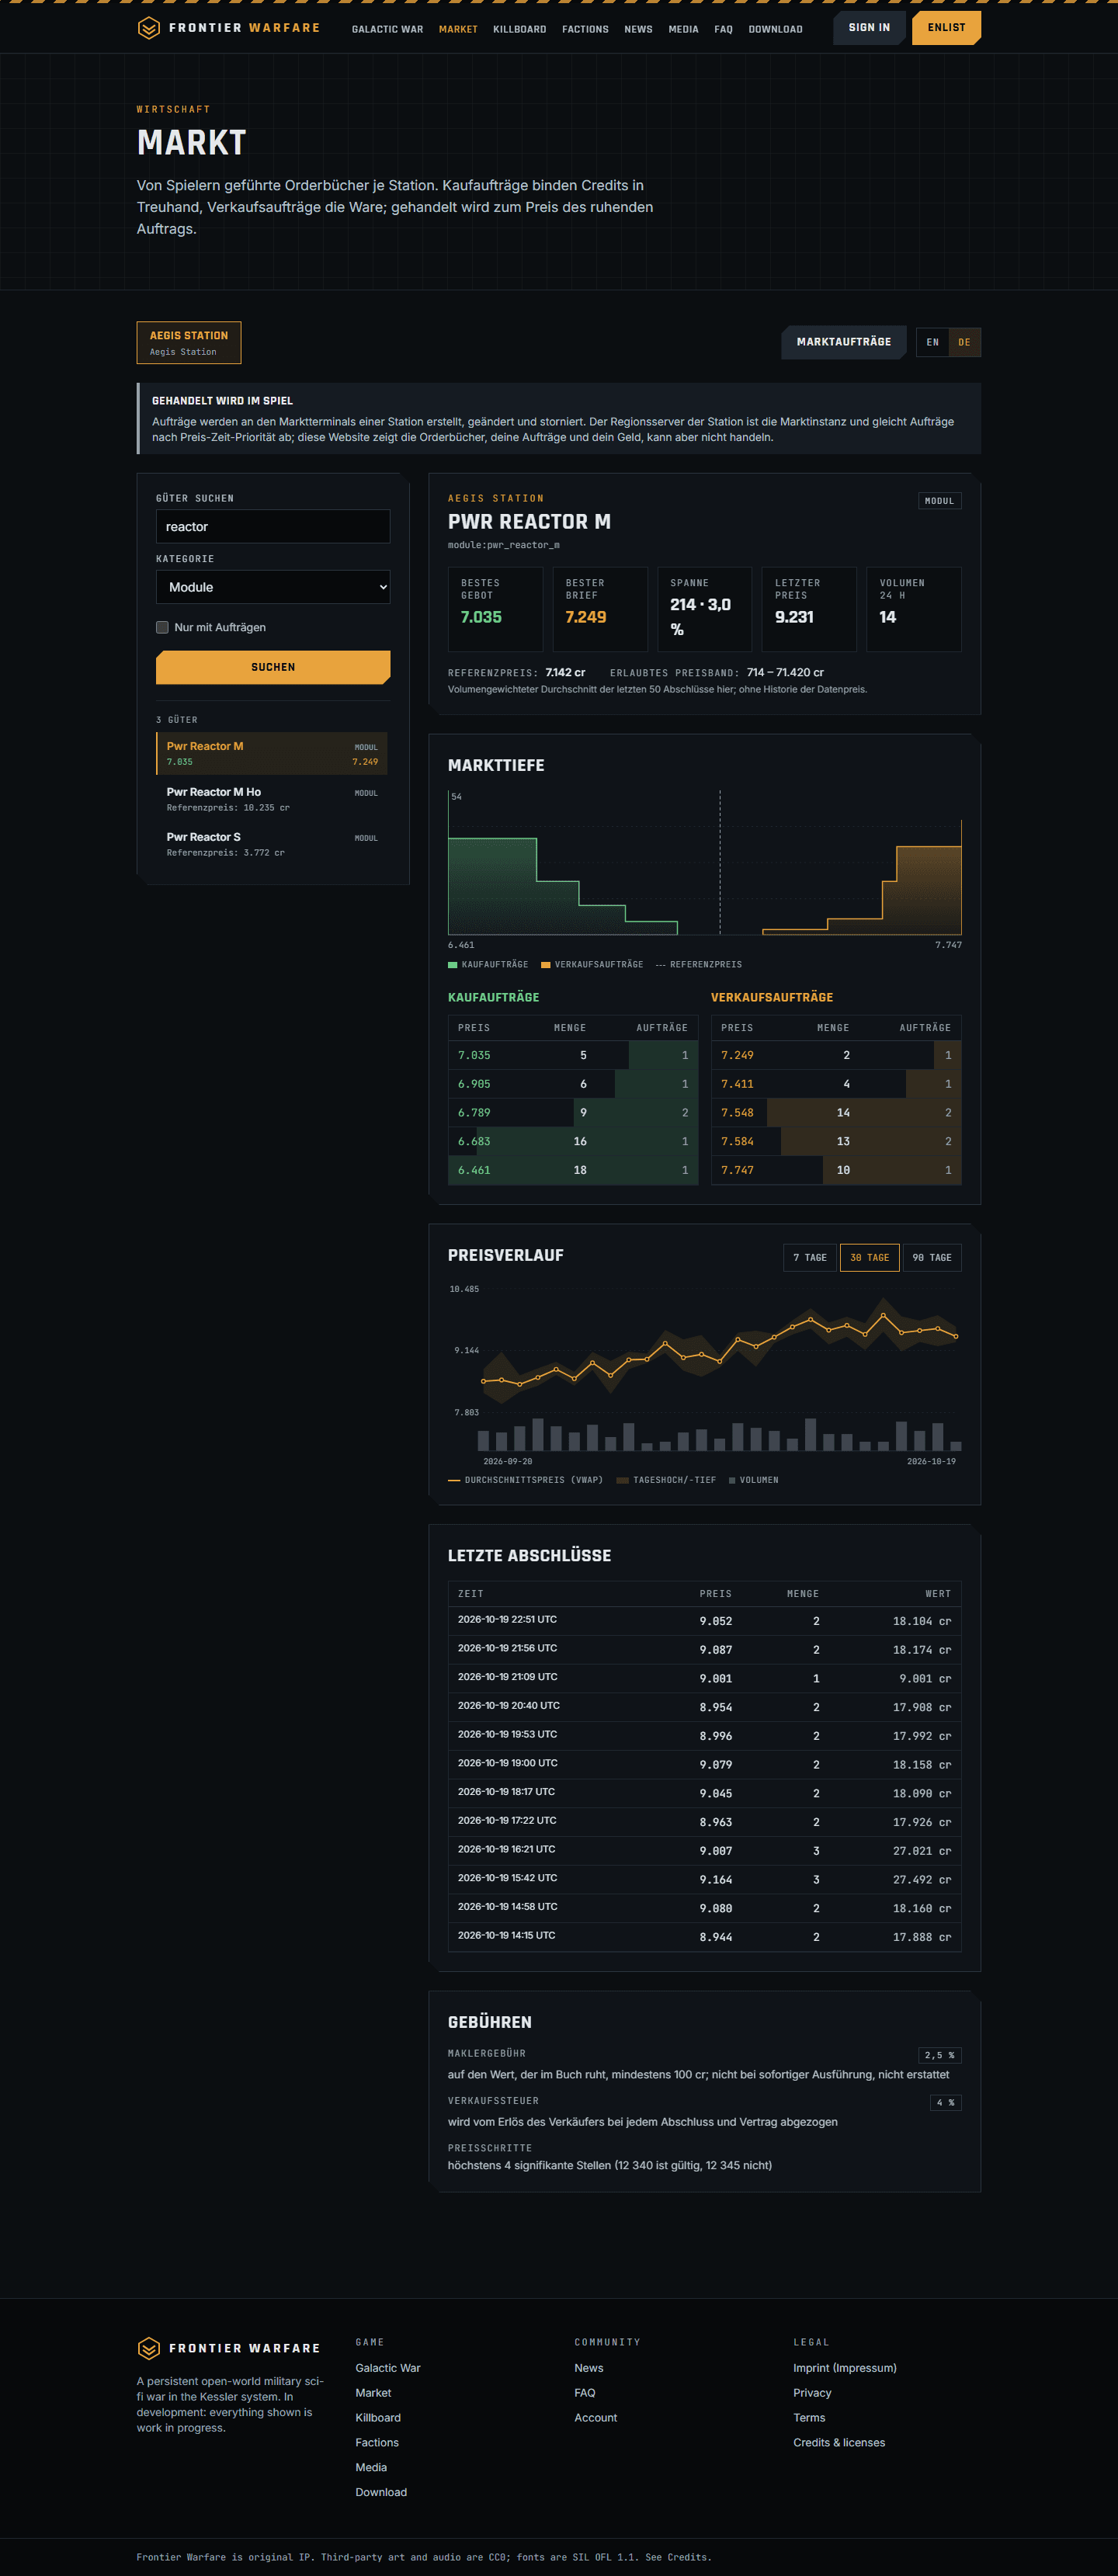Select Pwr Reactor M Ho in the goods list
This screenshot has width=1118, height=2576.
tap(272, 798)
